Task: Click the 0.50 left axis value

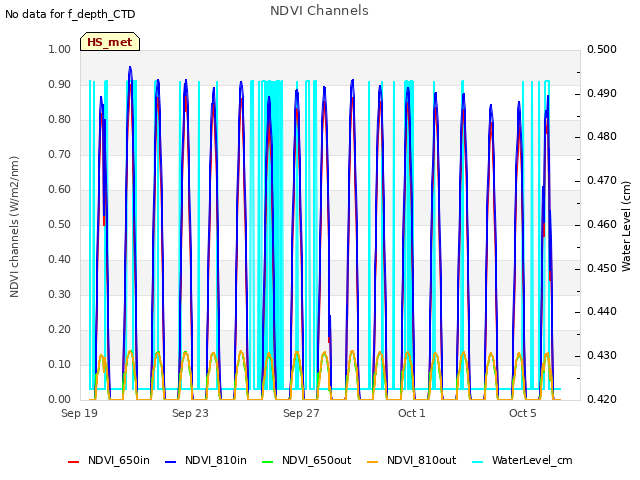Action: [x=60, y=224]
